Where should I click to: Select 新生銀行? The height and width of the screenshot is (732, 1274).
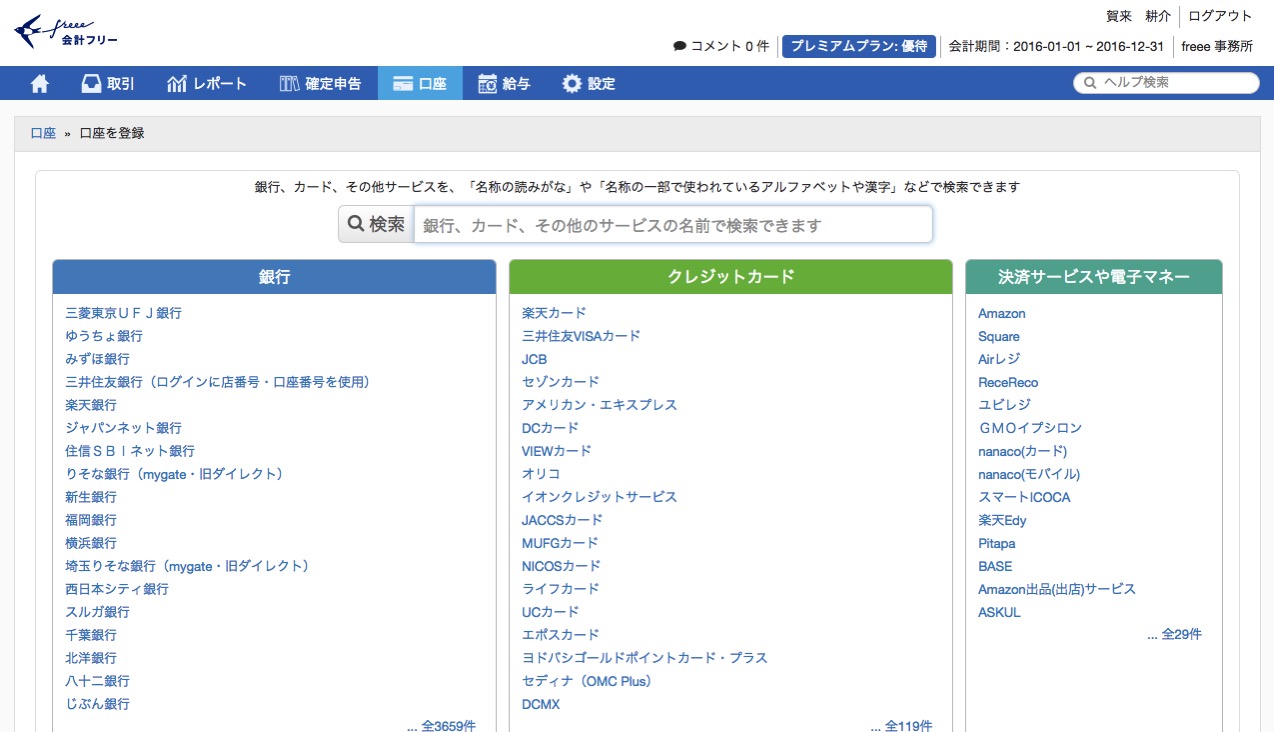[x=91, y=497]
